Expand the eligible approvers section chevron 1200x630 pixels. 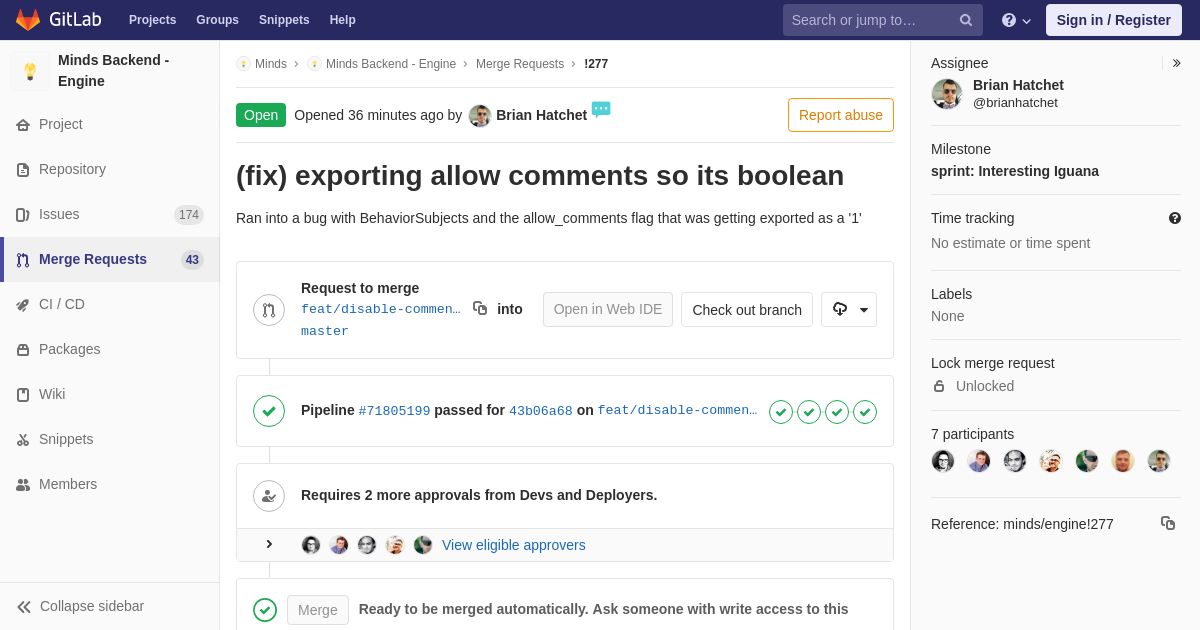[x=269, y=544]
